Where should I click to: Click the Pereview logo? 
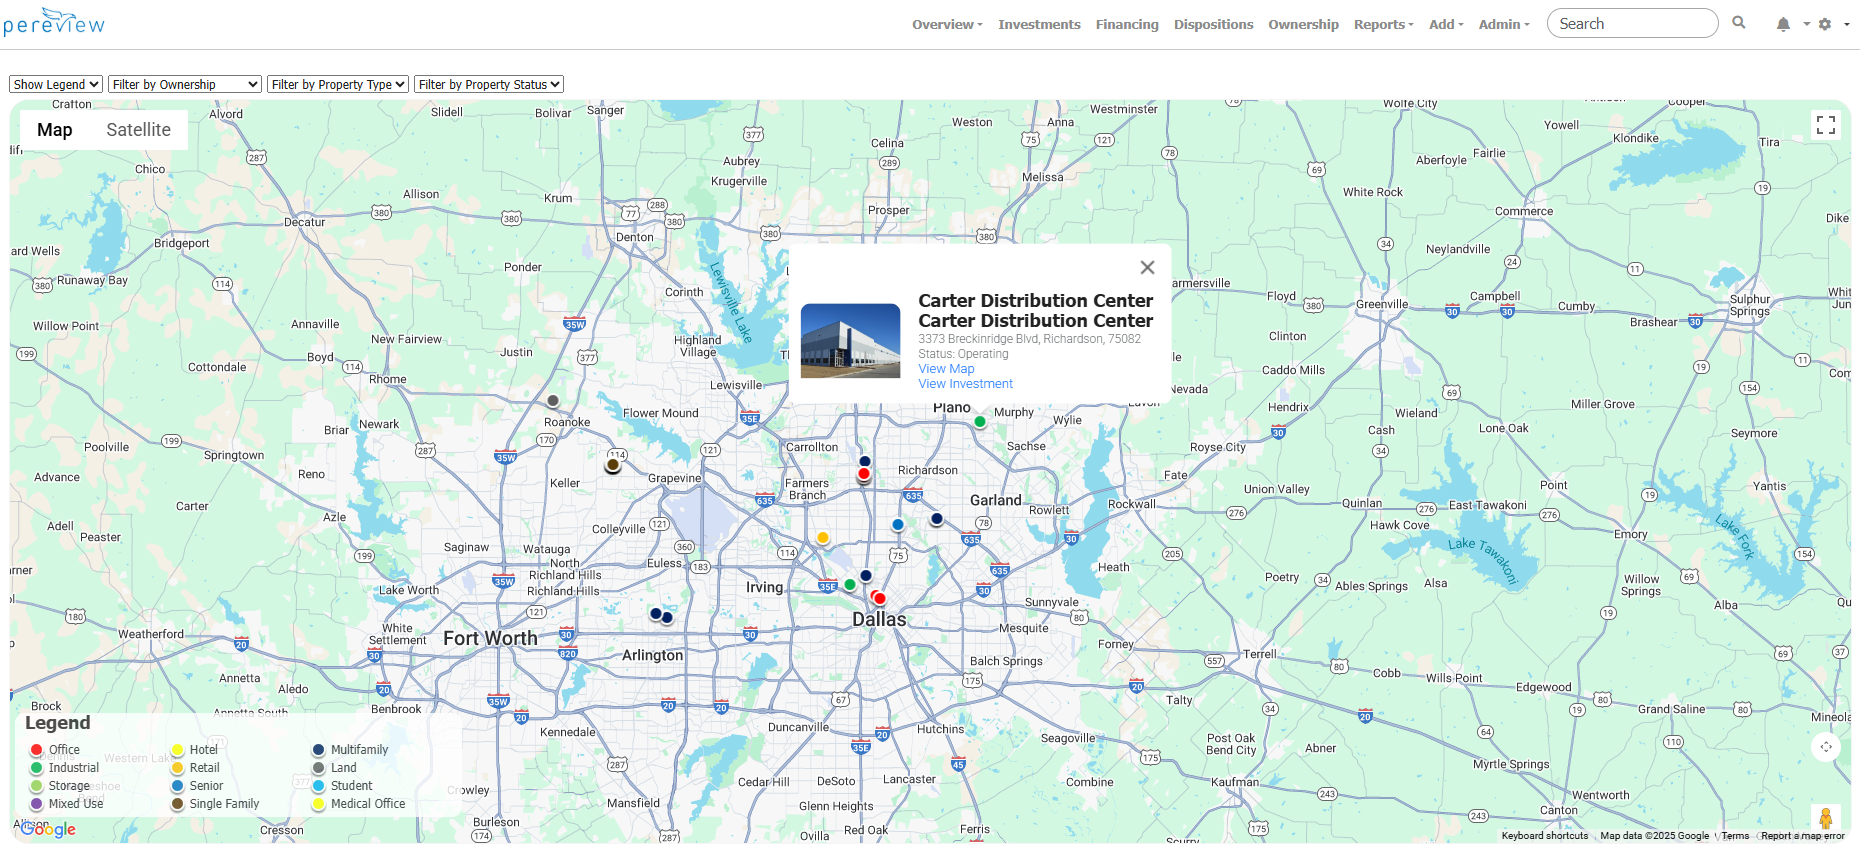tap(54, 22)
